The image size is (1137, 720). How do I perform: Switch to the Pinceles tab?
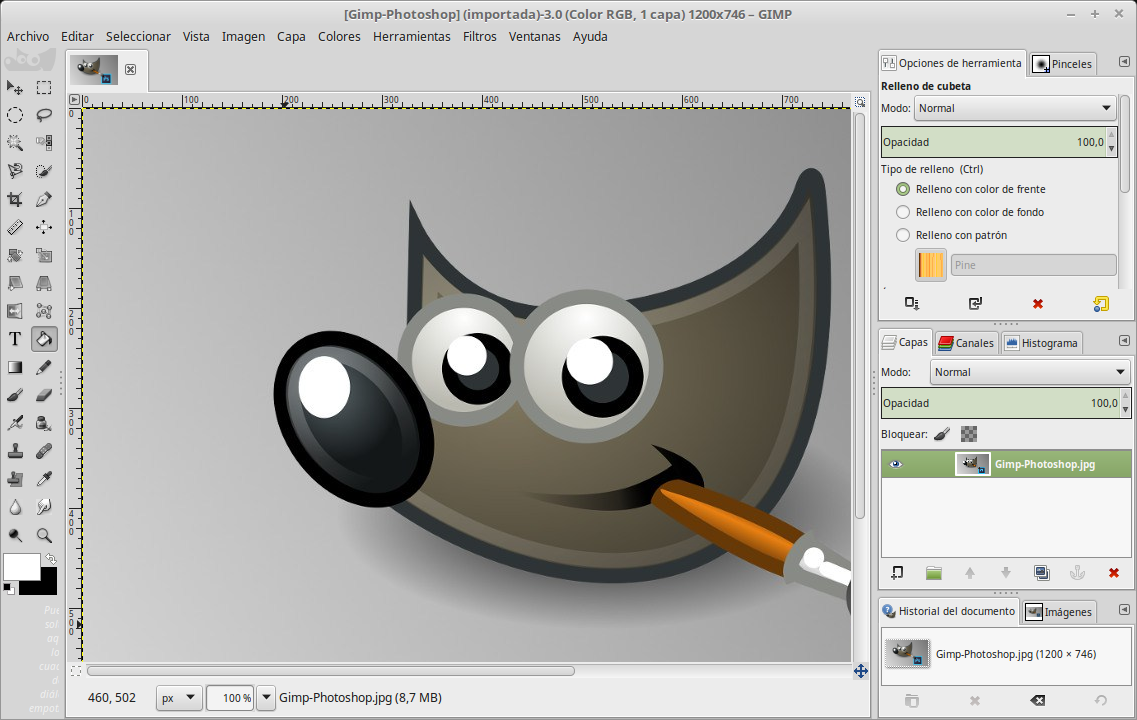[1063, 64]
